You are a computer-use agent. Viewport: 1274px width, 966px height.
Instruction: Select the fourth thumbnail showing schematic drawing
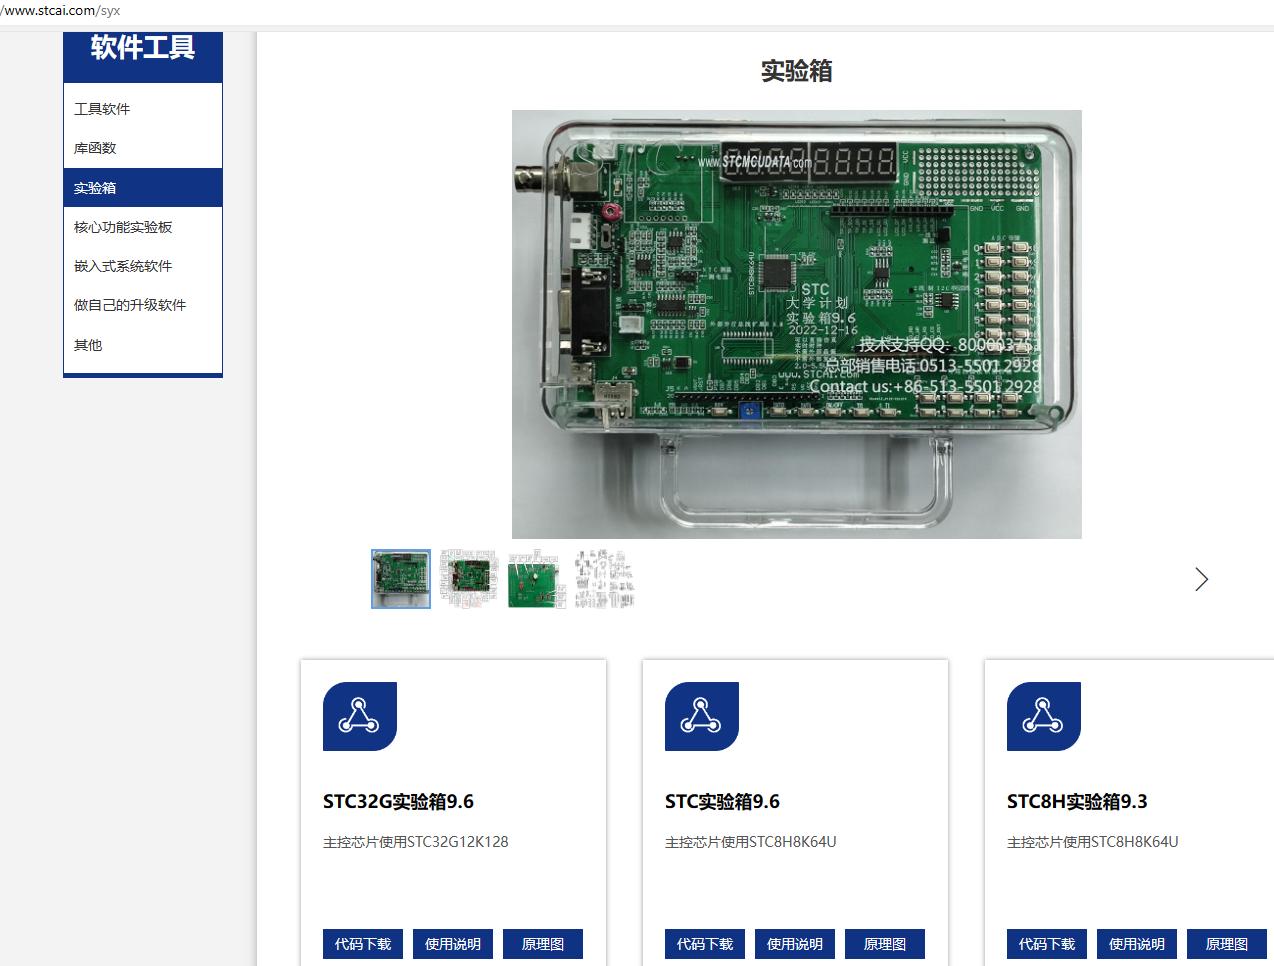605,579
